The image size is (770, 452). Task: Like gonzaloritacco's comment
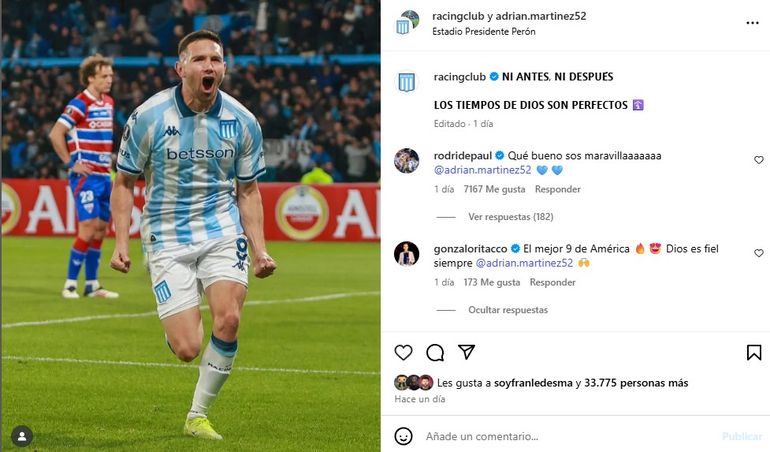click(759, 253)
